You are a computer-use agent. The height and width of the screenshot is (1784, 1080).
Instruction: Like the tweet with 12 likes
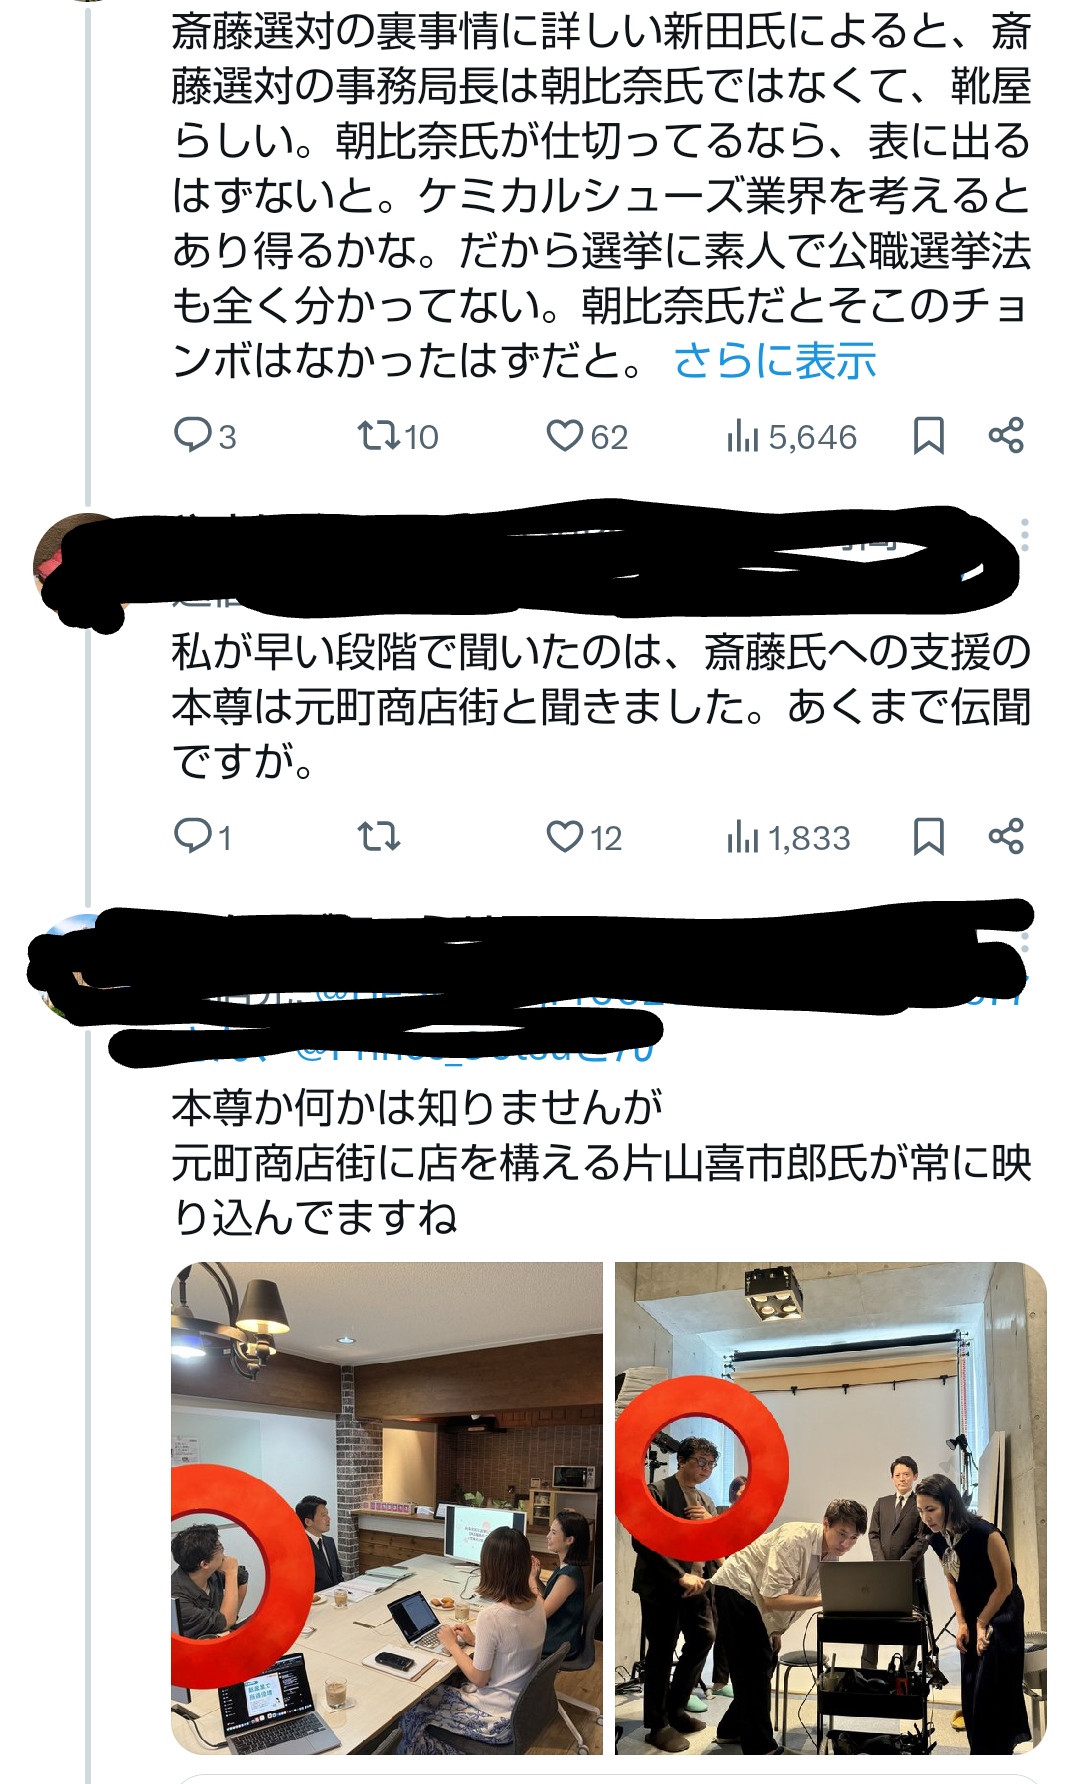(584, 837)
